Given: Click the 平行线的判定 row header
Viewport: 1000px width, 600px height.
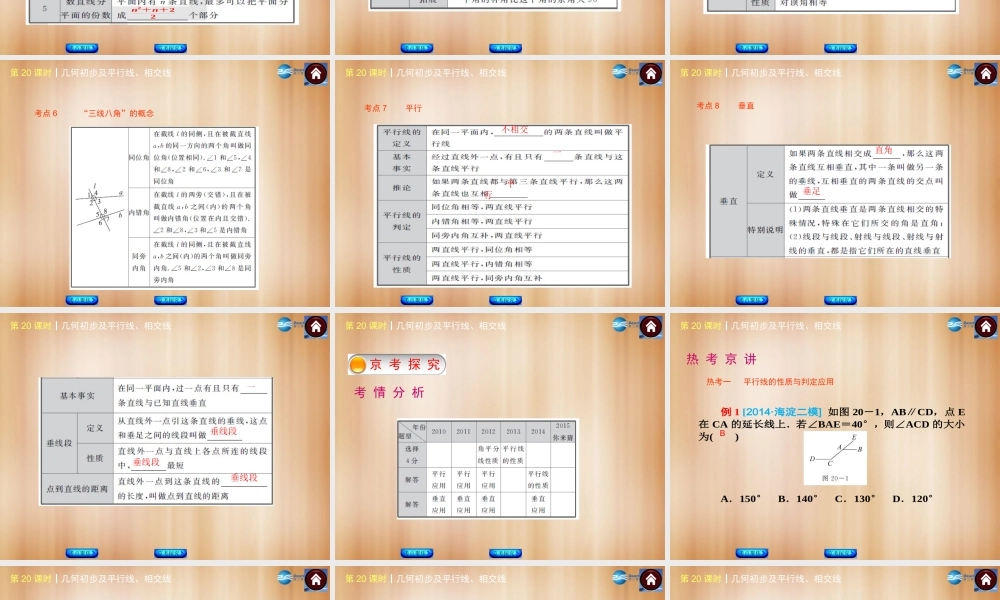Looking at the screenshot, I should 402,221.
